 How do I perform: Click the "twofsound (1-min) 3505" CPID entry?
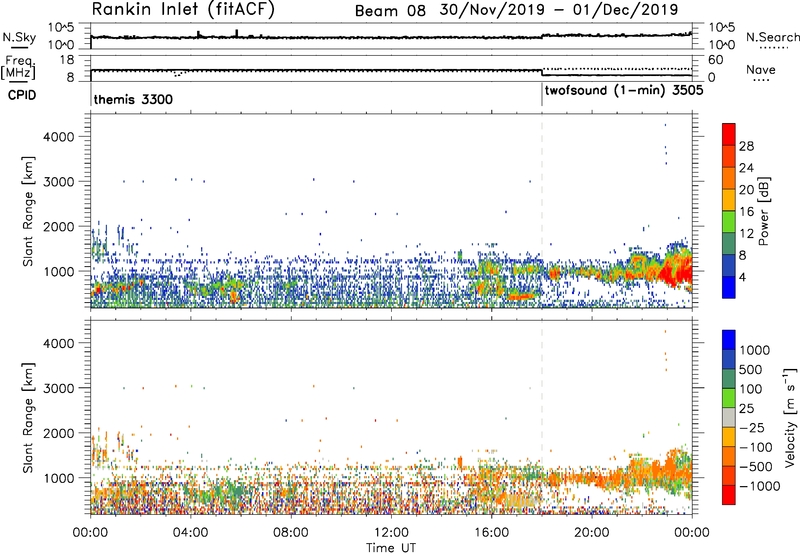click(x=624, y=91)
